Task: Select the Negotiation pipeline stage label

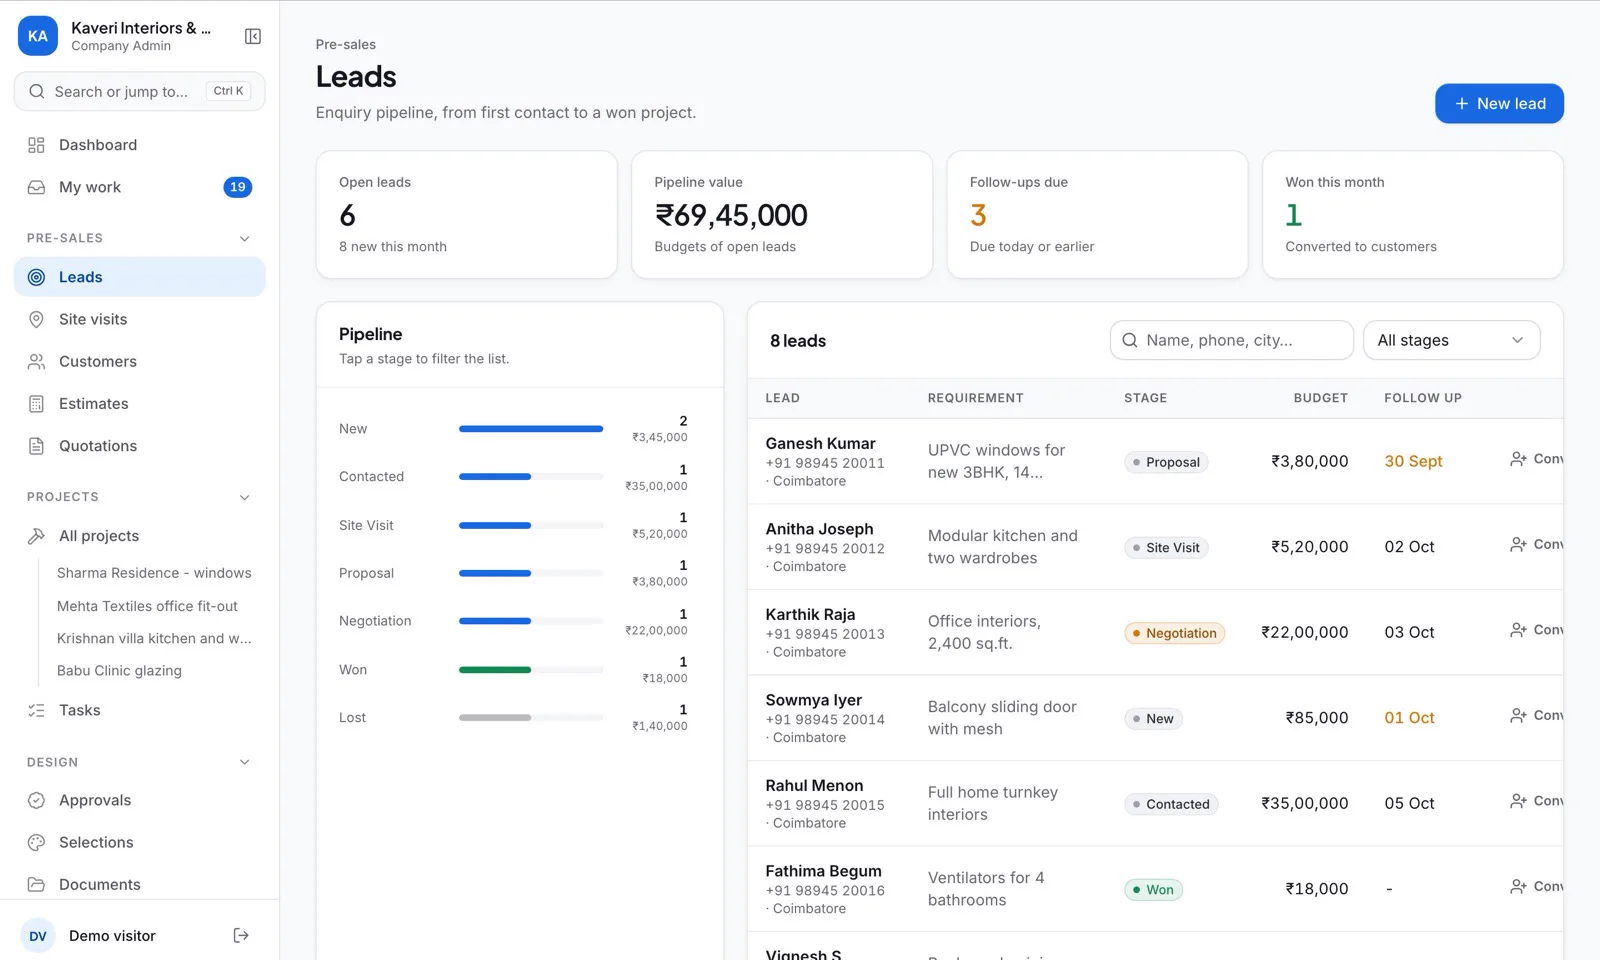Action: 375,621
